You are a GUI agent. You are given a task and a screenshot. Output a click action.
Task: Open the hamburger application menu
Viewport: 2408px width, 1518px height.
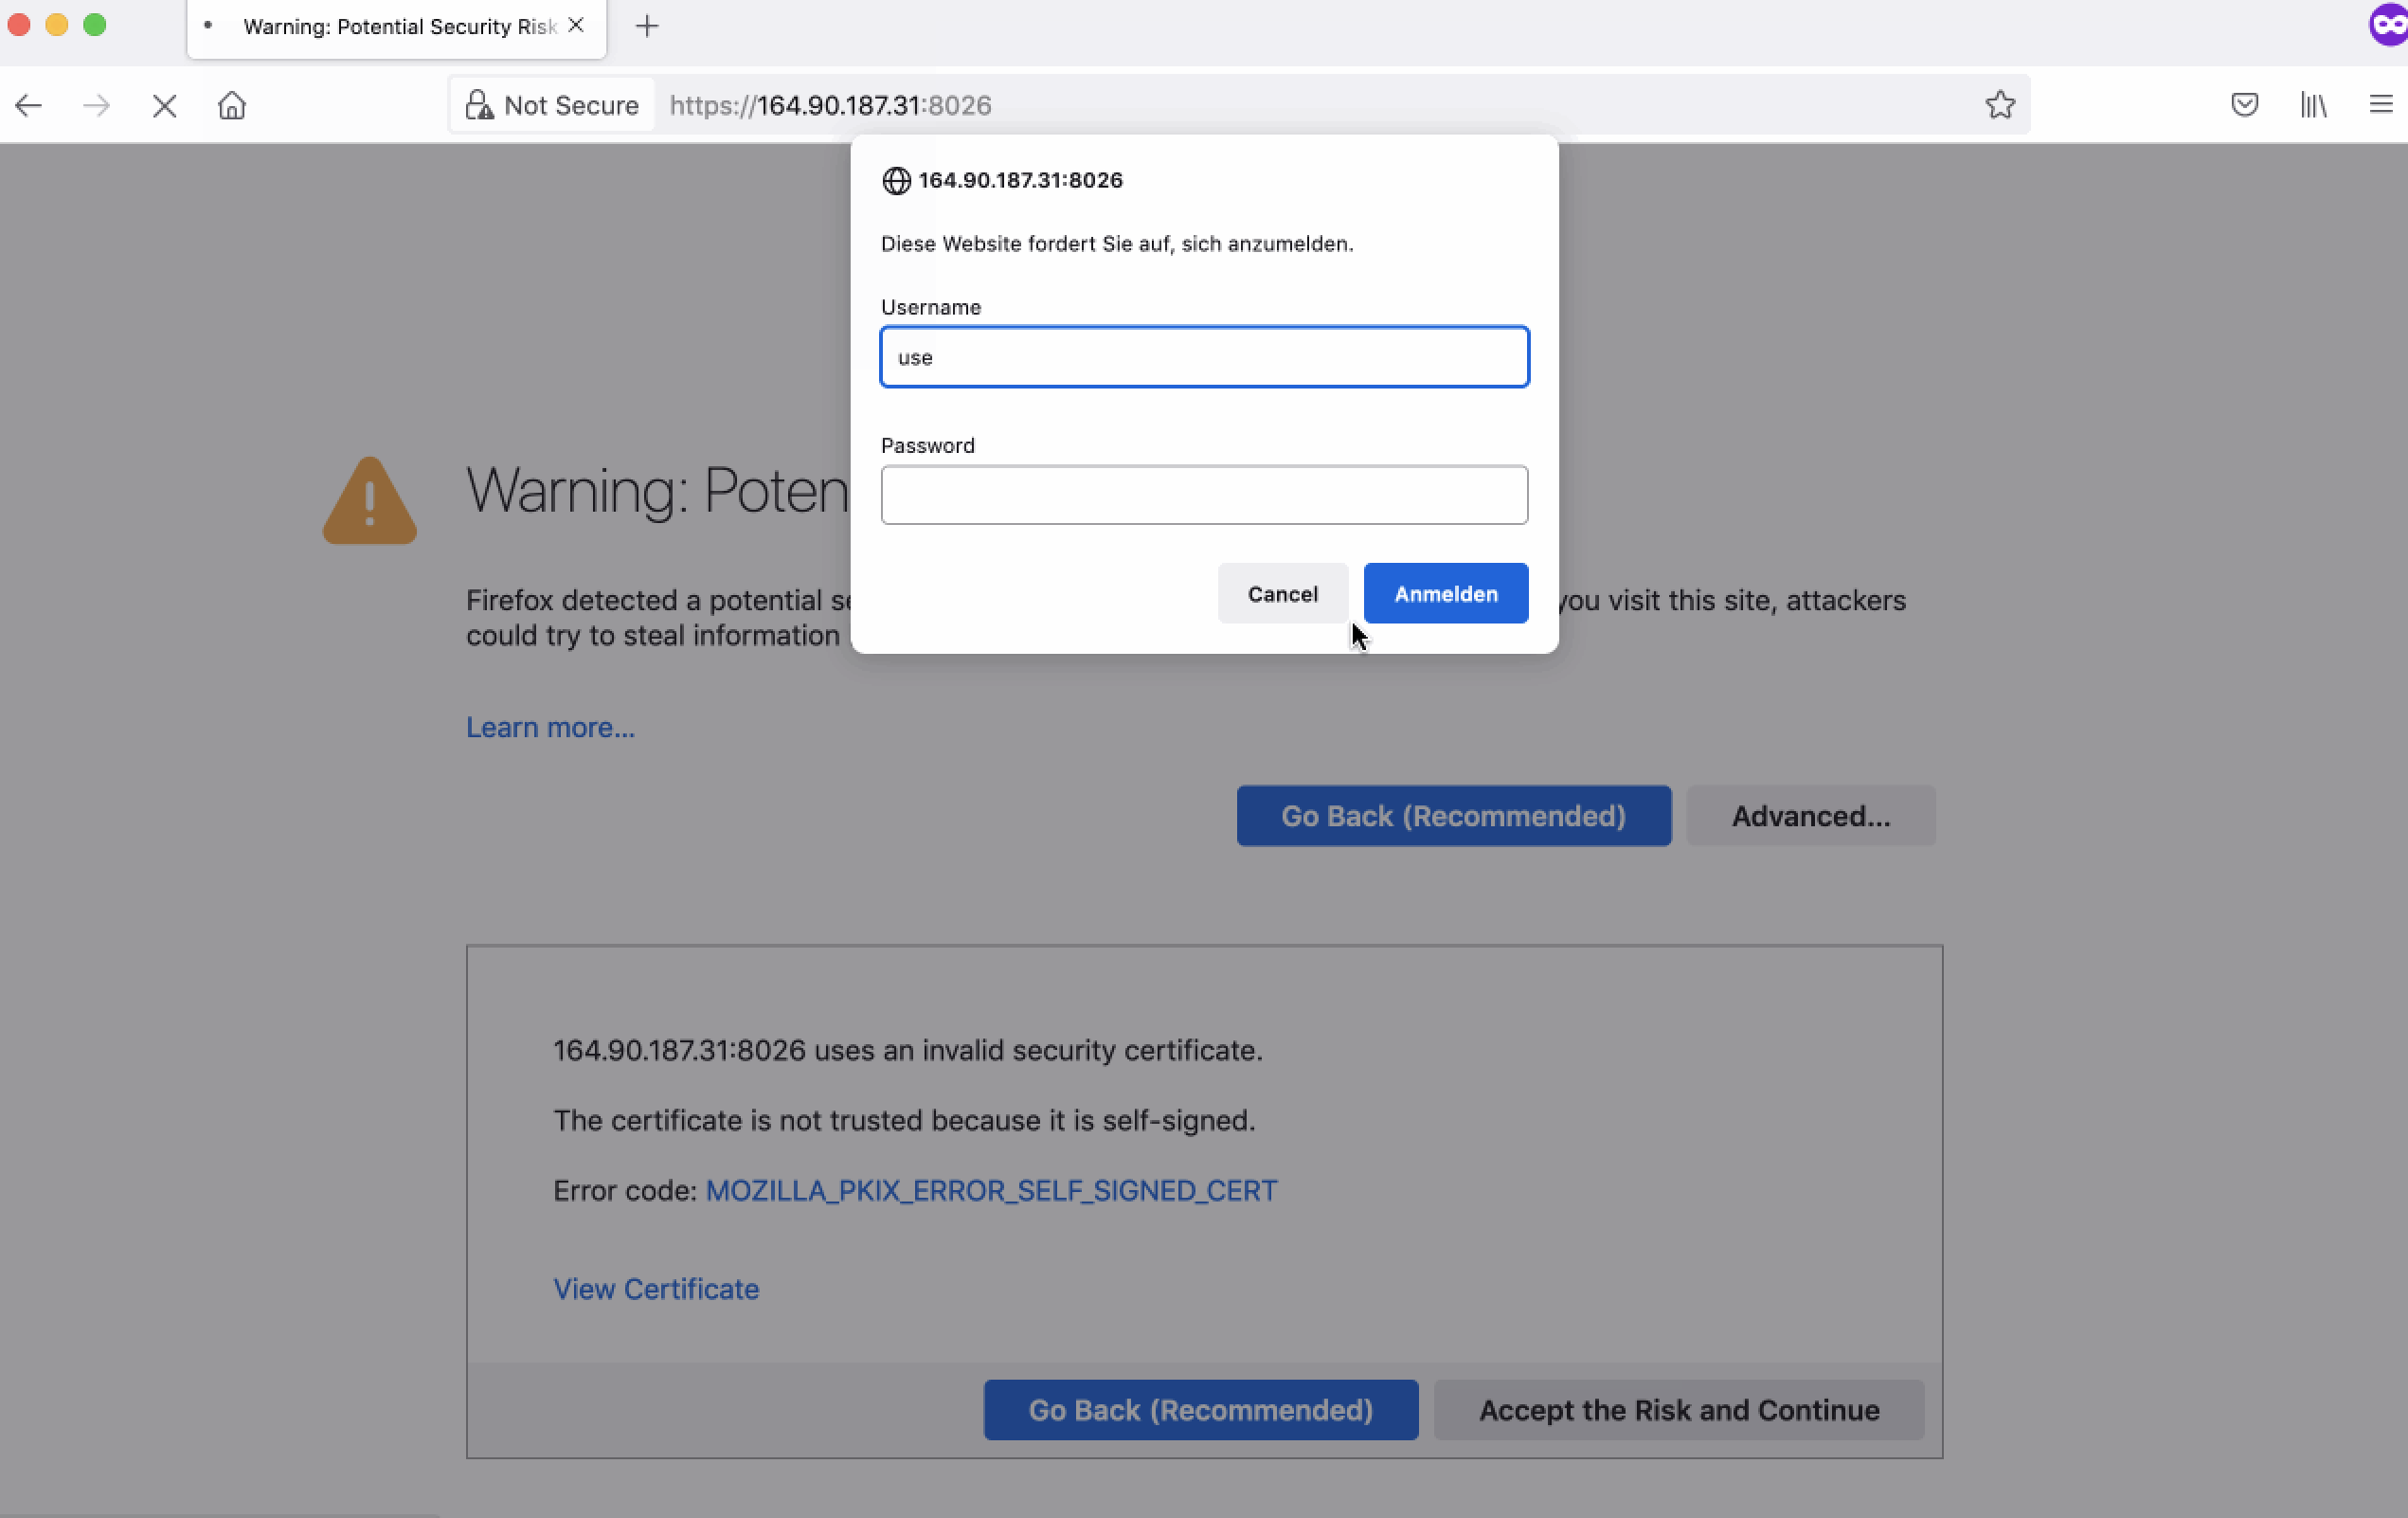click(x=2380, y=105)
